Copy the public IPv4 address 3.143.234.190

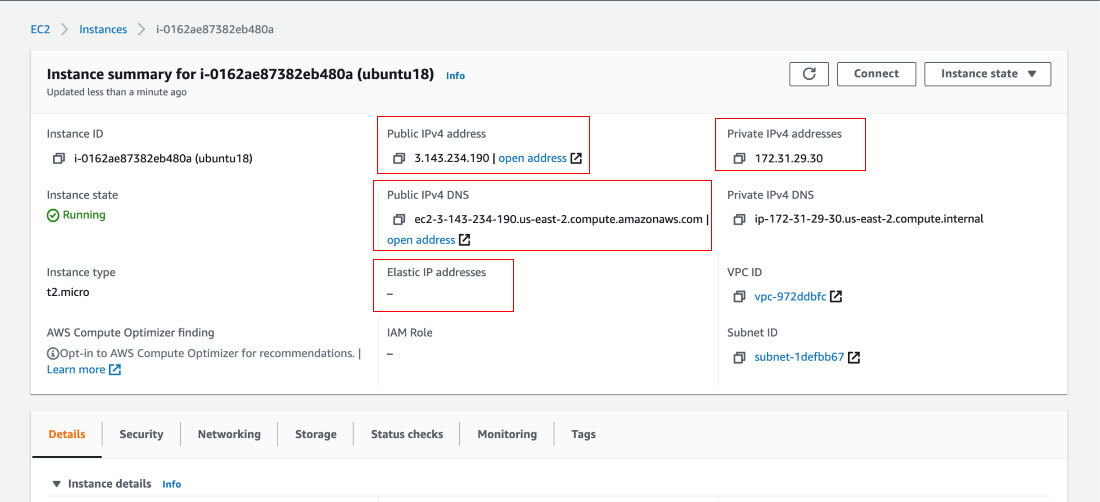click(399, 158)
